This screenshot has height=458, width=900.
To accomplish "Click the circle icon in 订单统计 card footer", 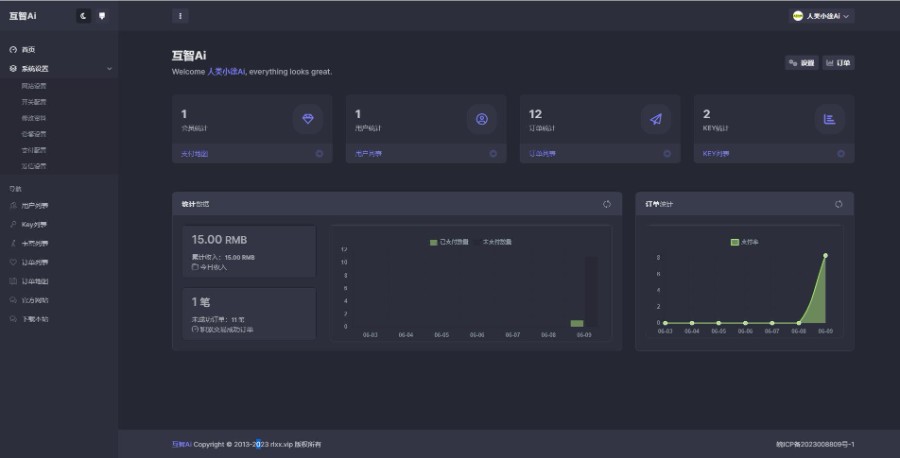I will pyautogui.click(x=667, y=154).
